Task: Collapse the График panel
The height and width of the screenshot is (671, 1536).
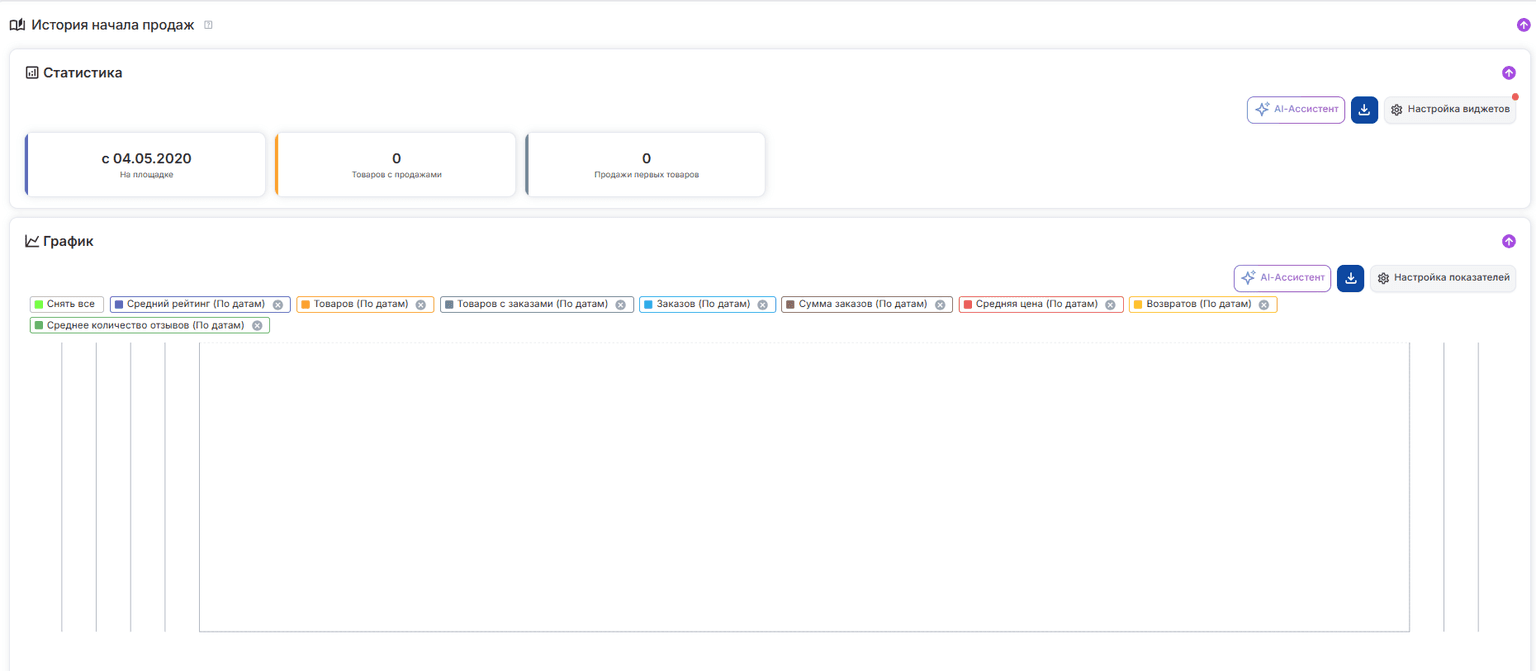Action: click(x=1508, y=241)
